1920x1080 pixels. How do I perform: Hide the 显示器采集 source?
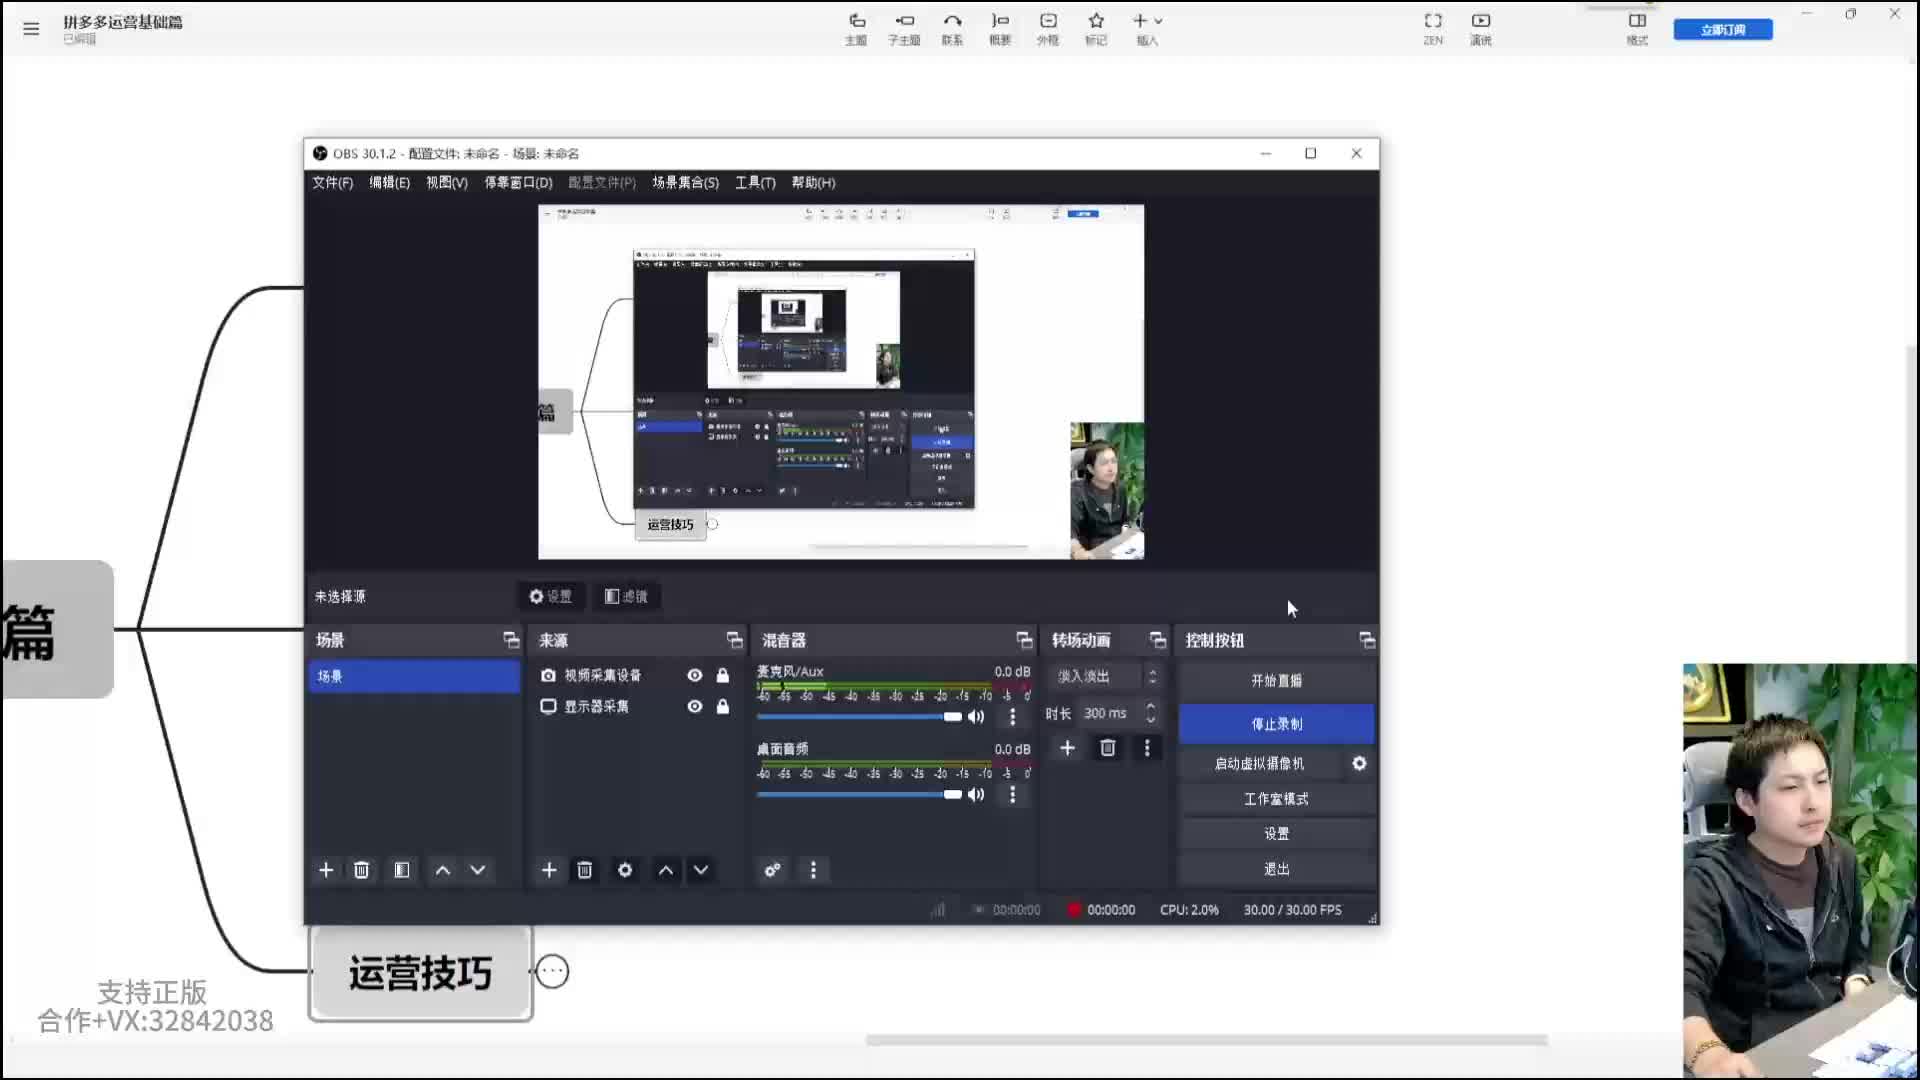coord(695,706)
